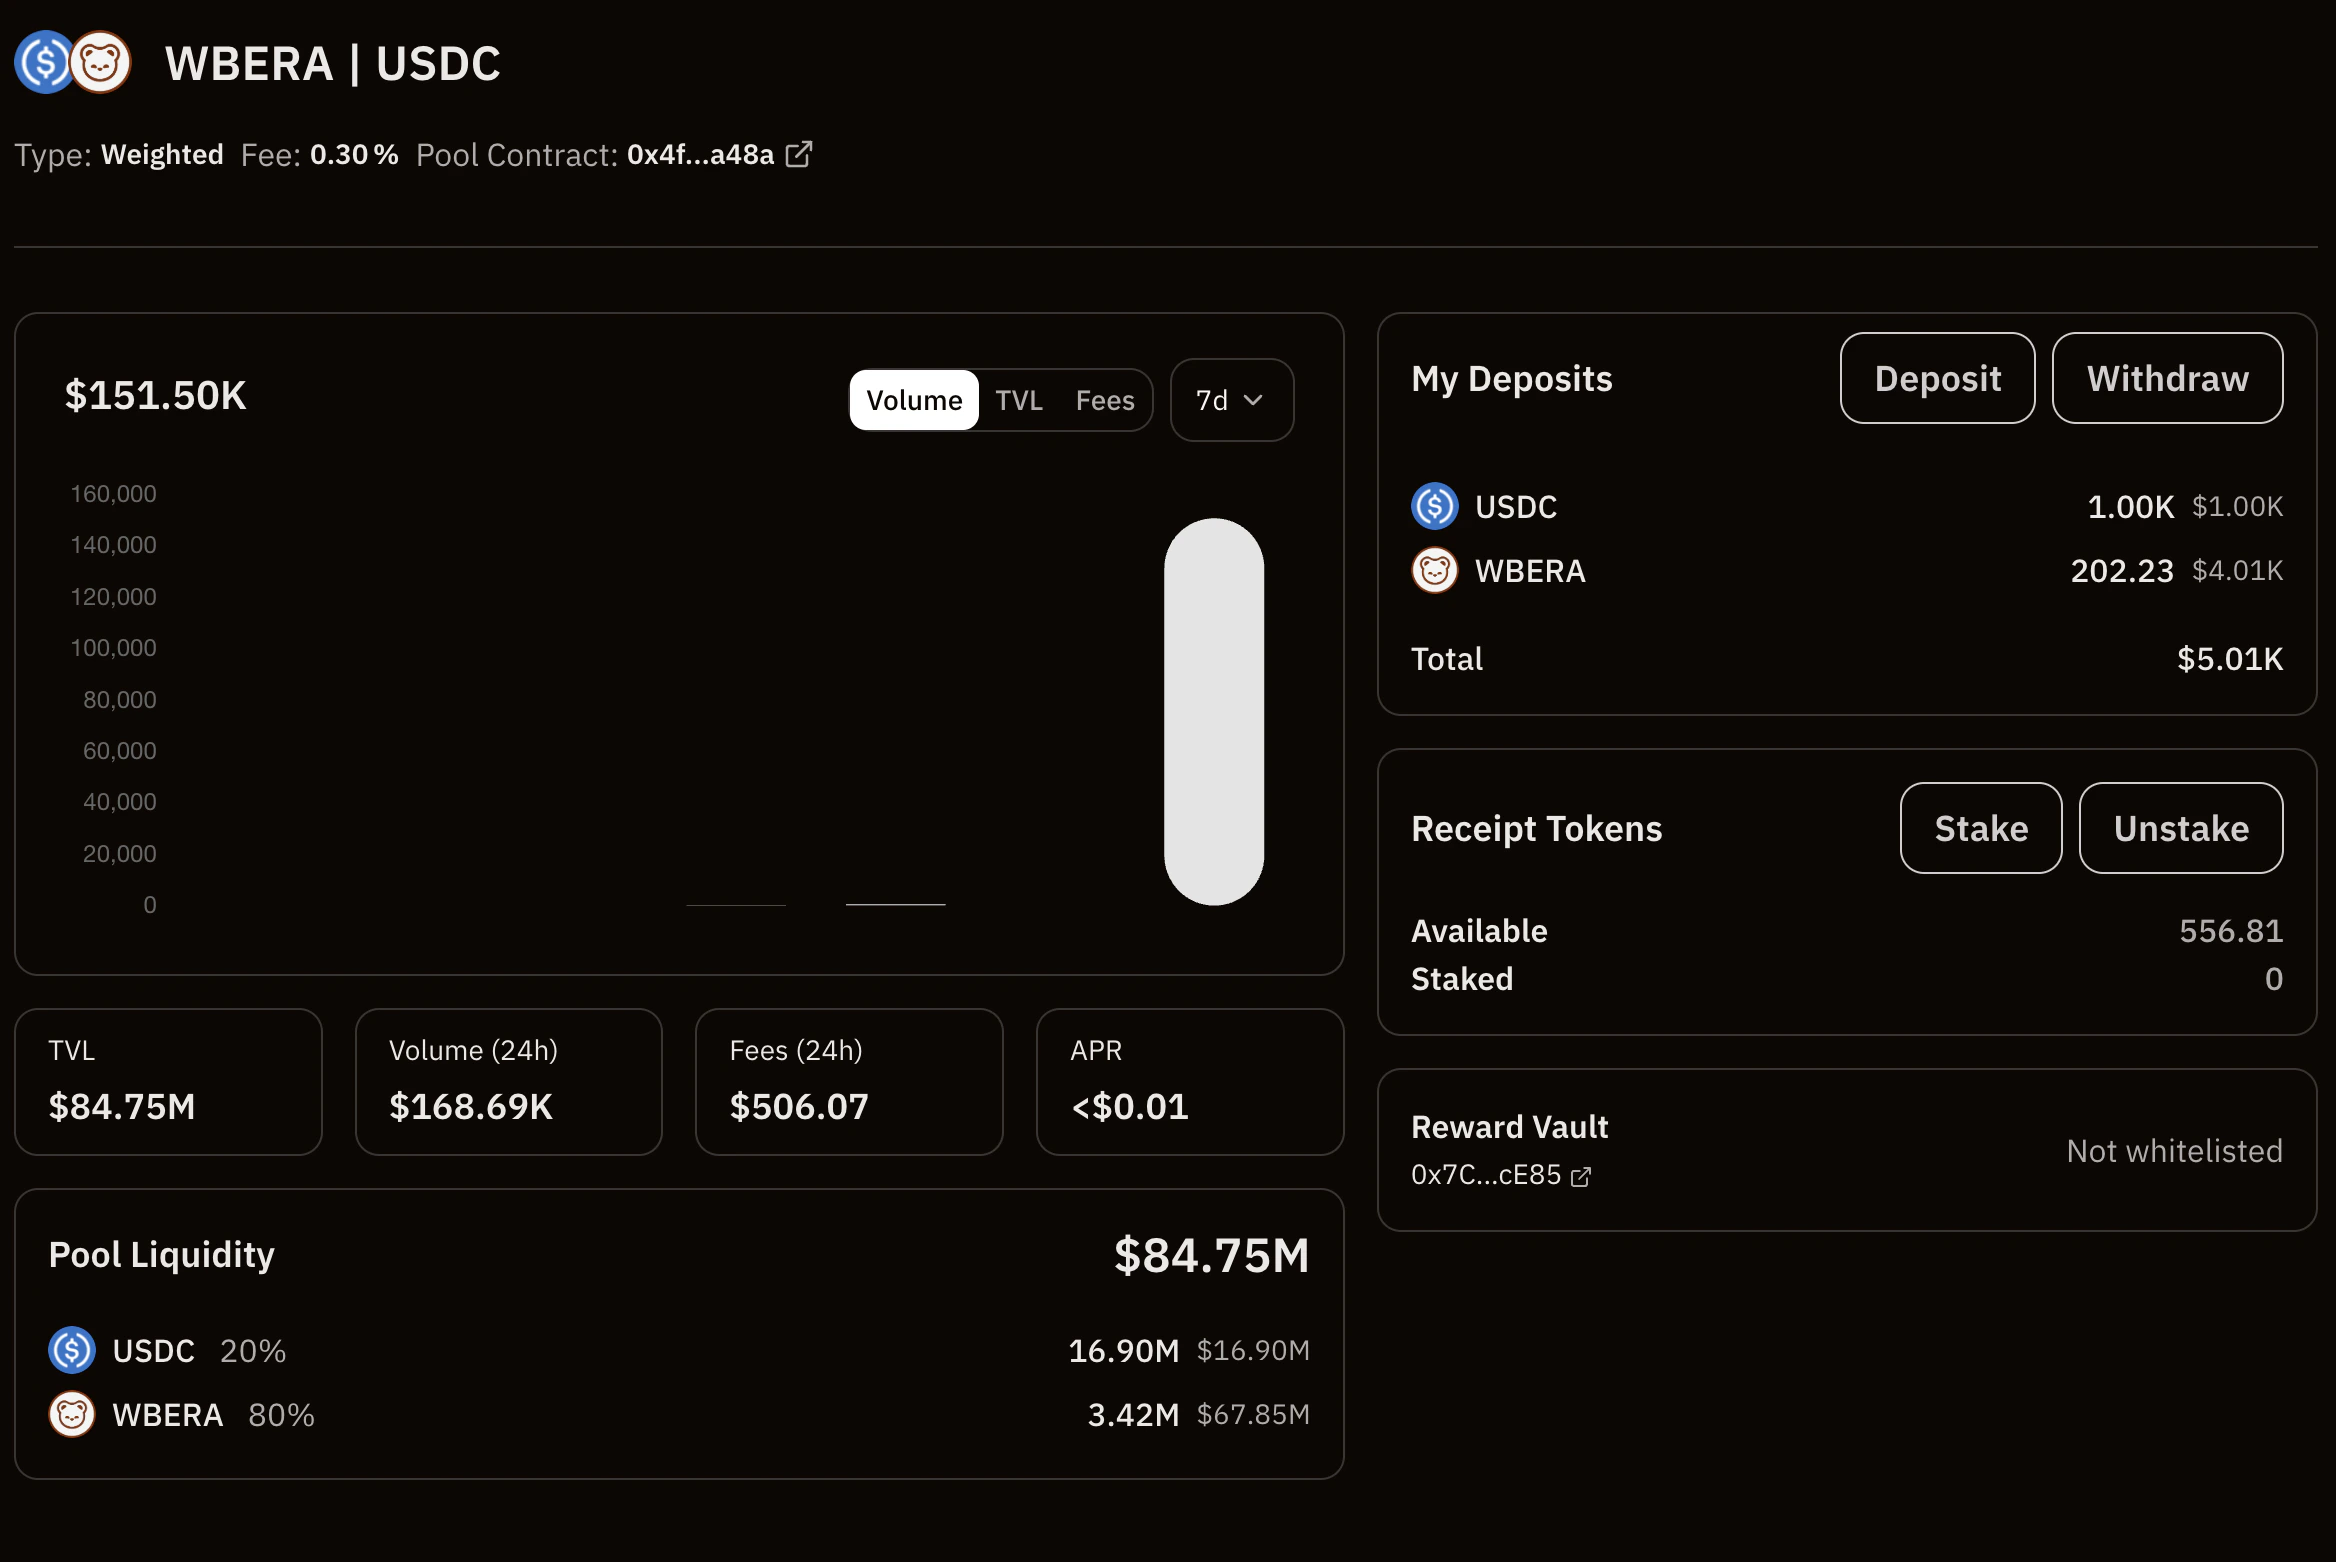Click the USDC coin icon in the page header
2336x1562 pixels.
tap(44, 62)
